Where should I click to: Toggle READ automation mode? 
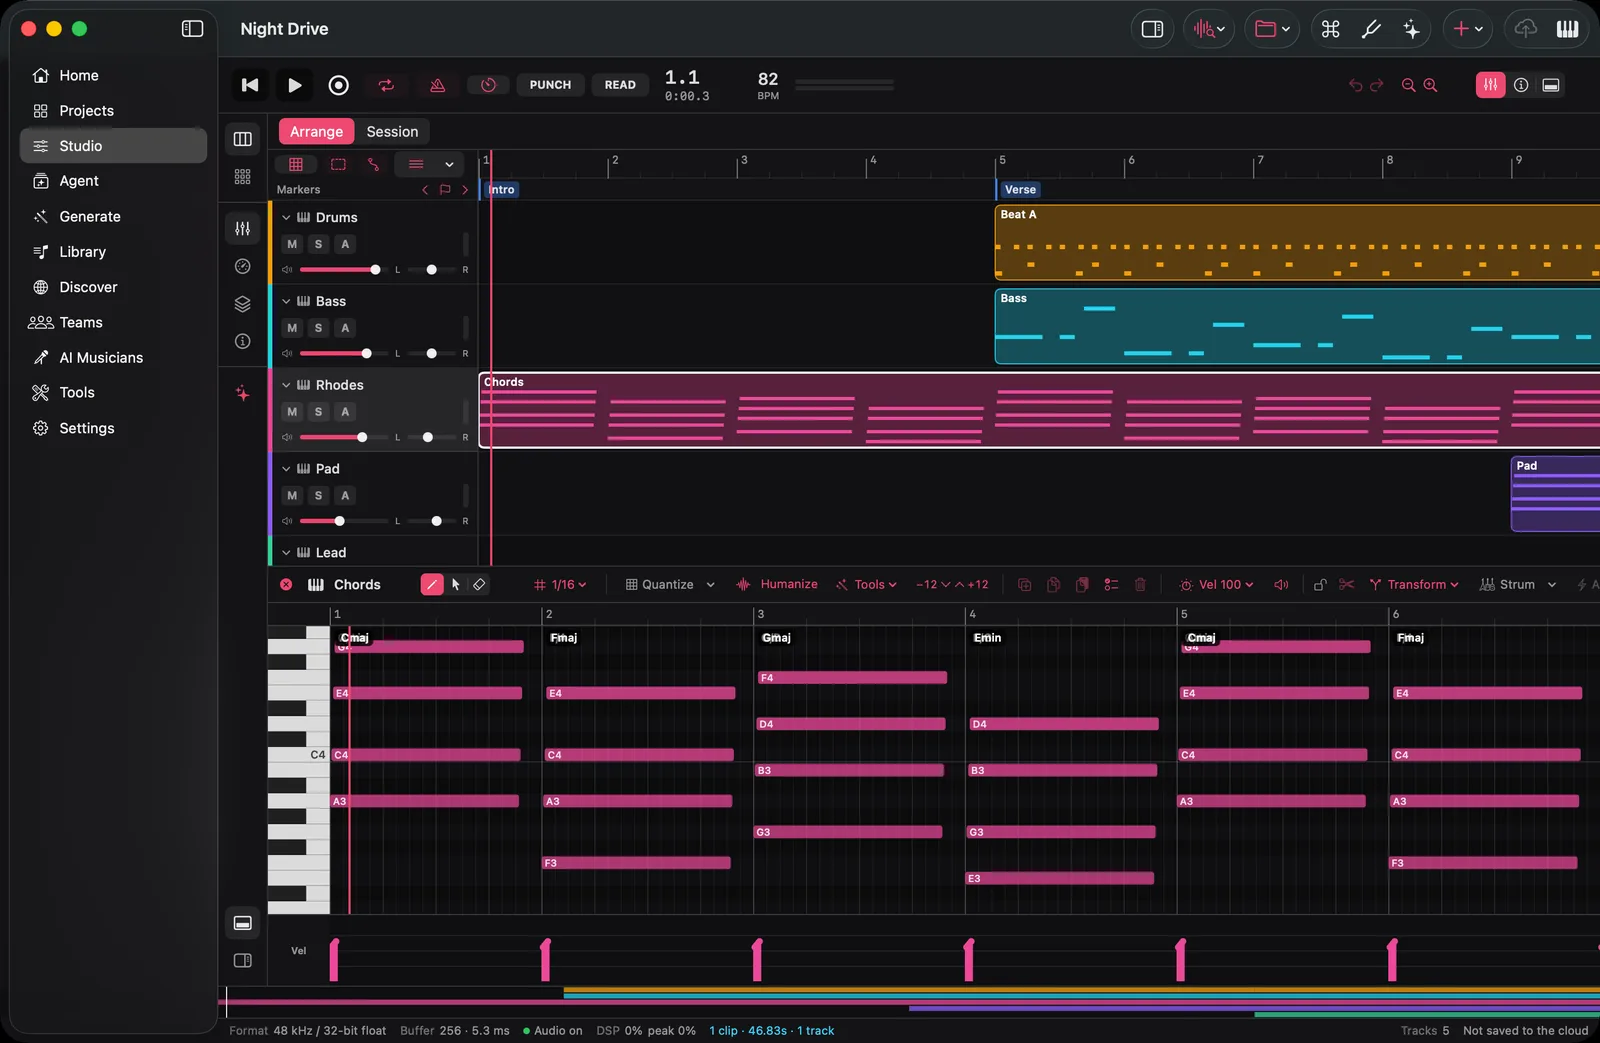[x=620, y=85]
